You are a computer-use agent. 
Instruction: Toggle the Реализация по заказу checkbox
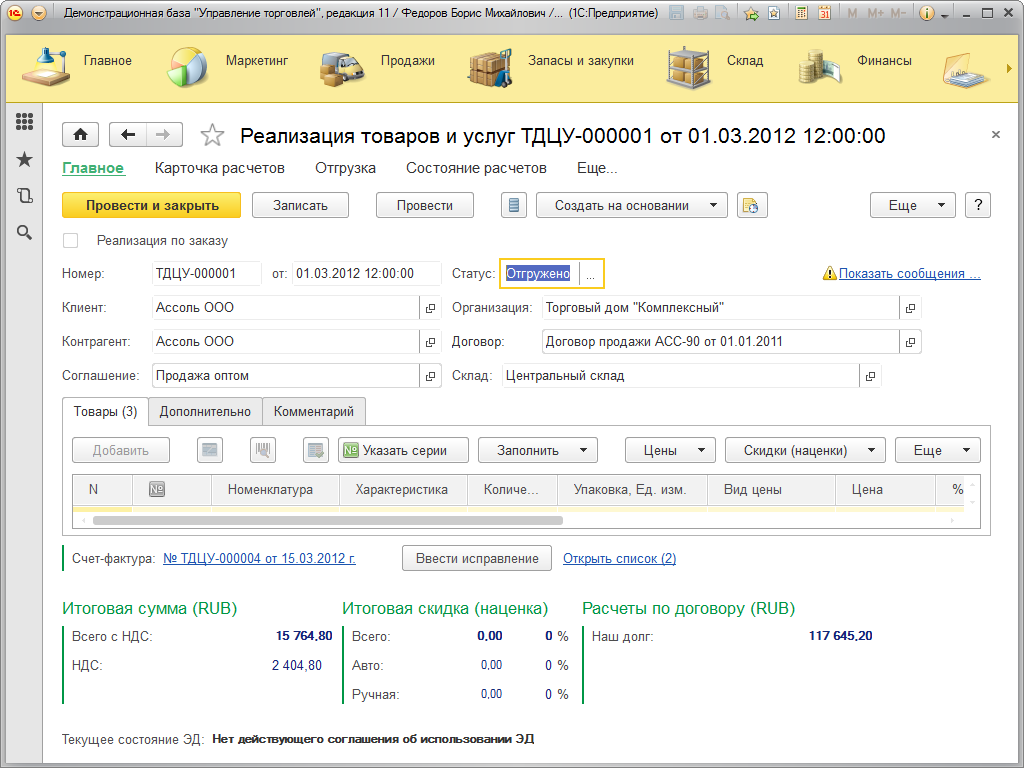(71, 241)
